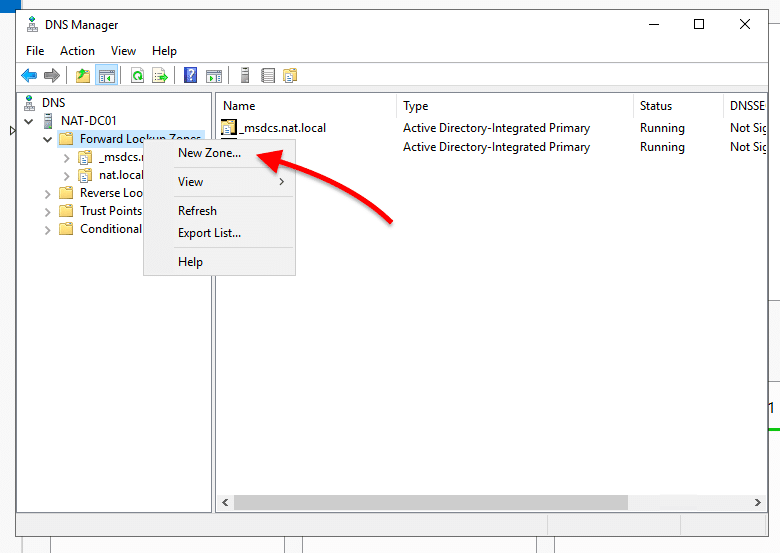Click the Trust Points folder icon
The height and width of the screenshot is (553, 780).
[67, 211]
